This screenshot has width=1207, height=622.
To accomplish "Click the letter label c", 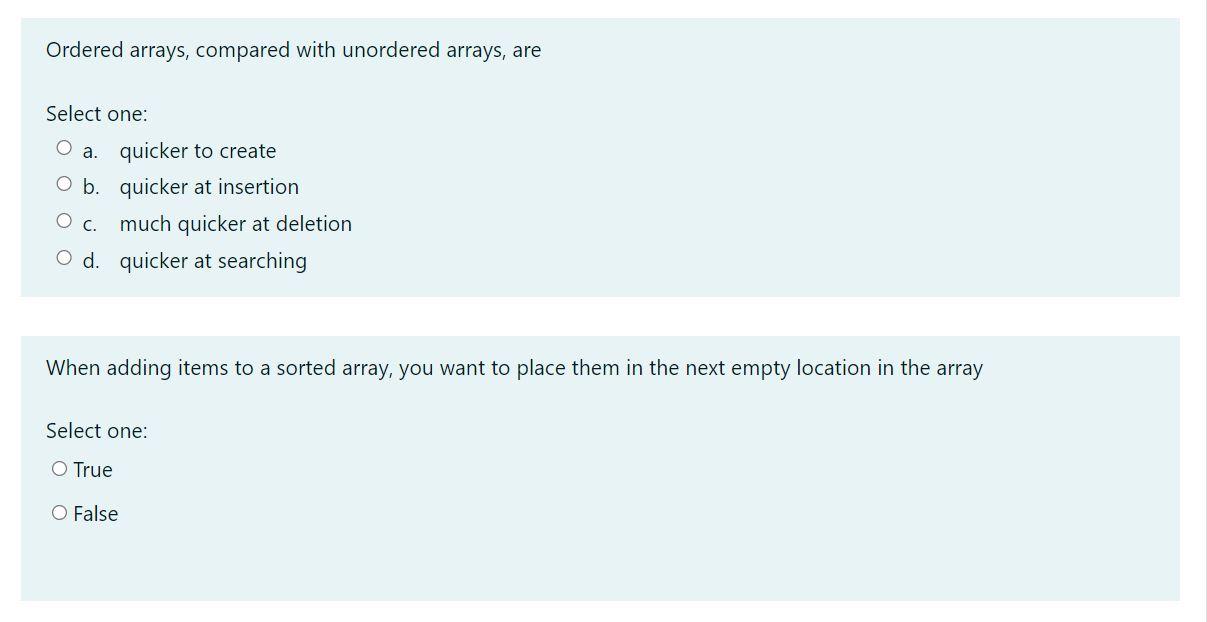I will pyautogui.click(x=90, y=225).
